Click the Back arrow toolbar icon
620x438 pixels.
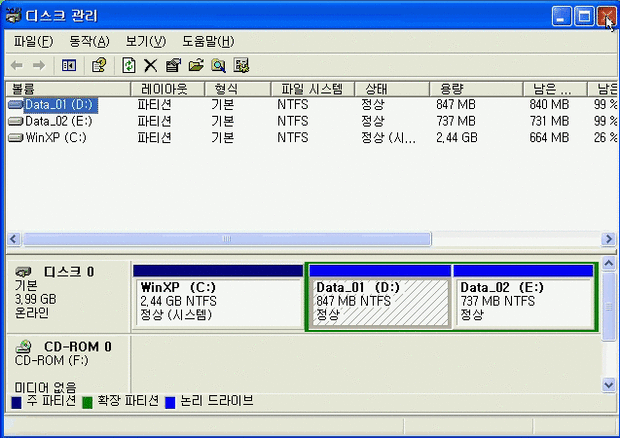pos(17,65)
